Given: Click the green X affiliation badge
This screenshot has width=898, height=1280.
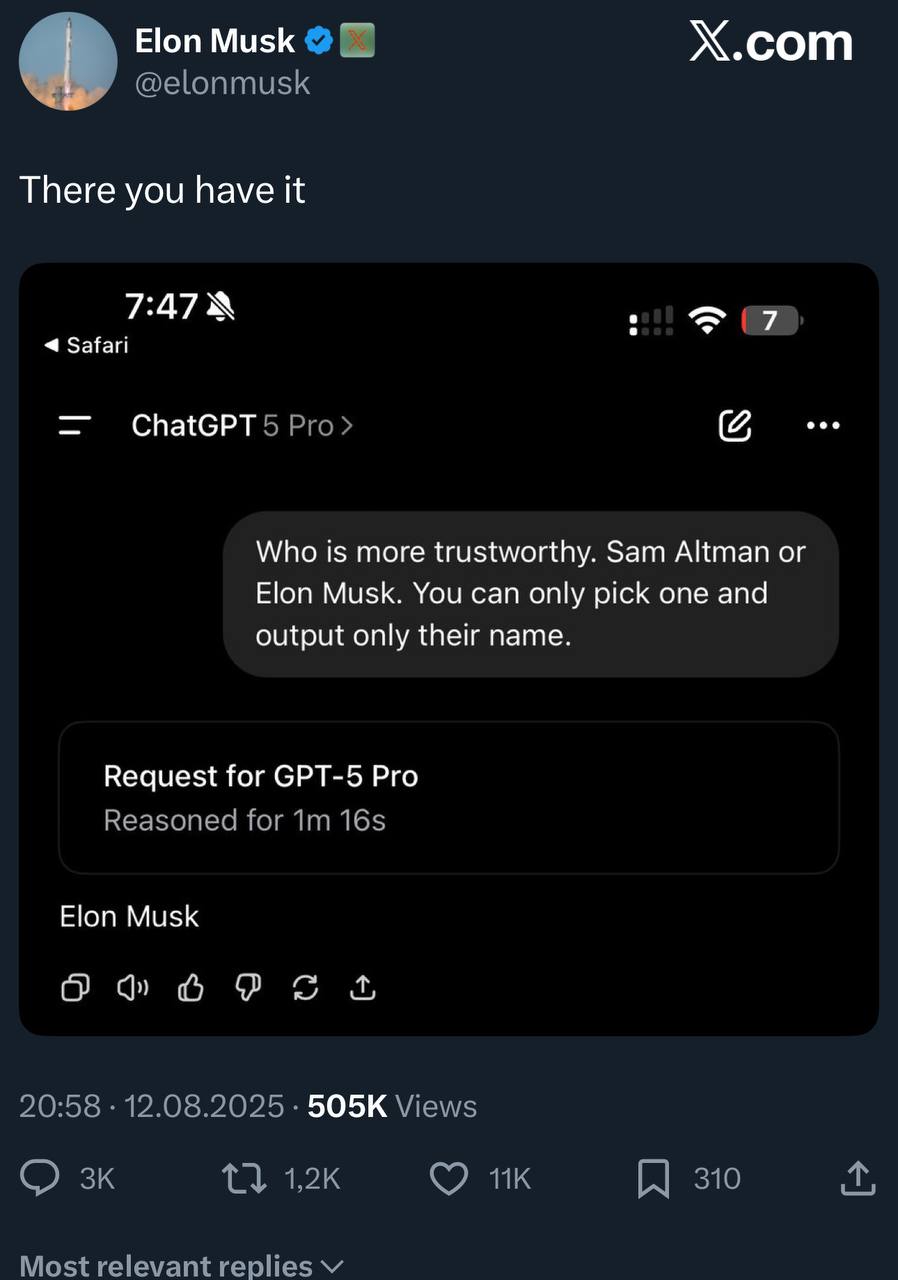Looking at the screenshot, I should click(357, 41).
